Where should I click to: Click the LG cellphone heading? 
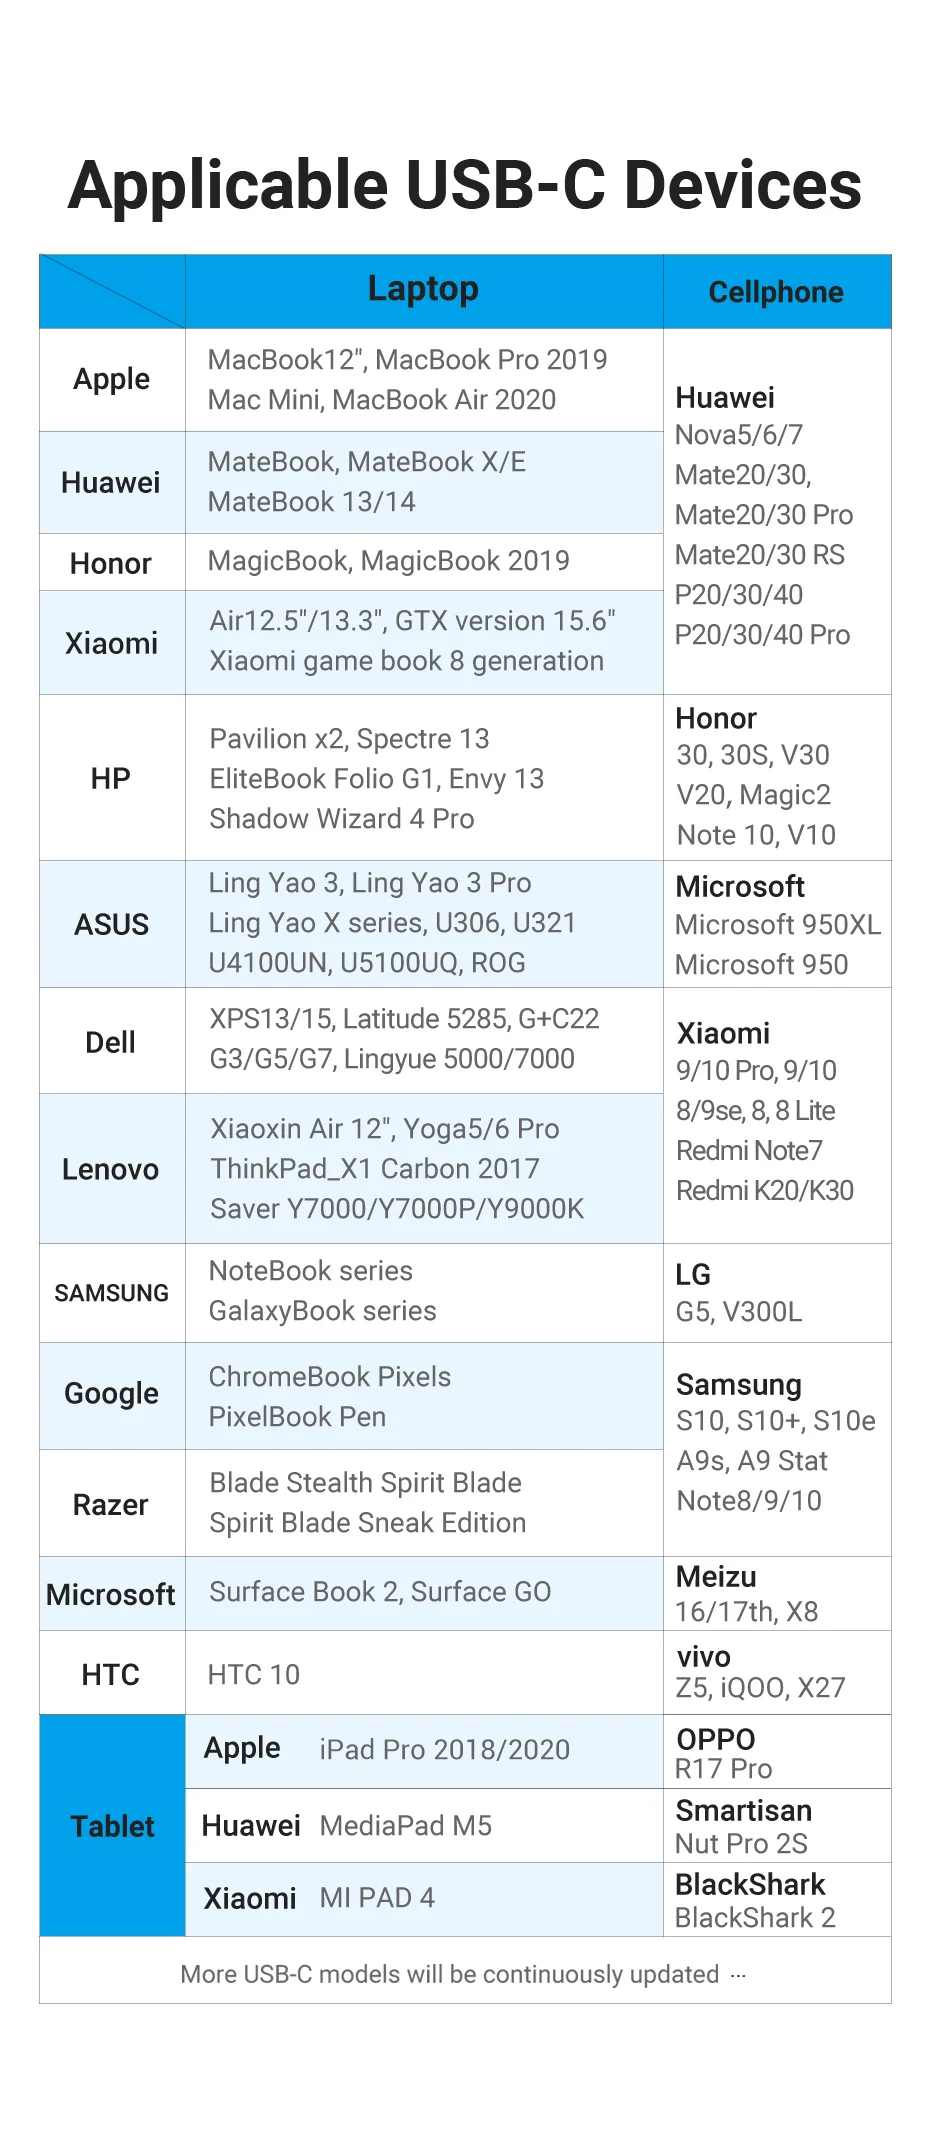point(693,1274)
